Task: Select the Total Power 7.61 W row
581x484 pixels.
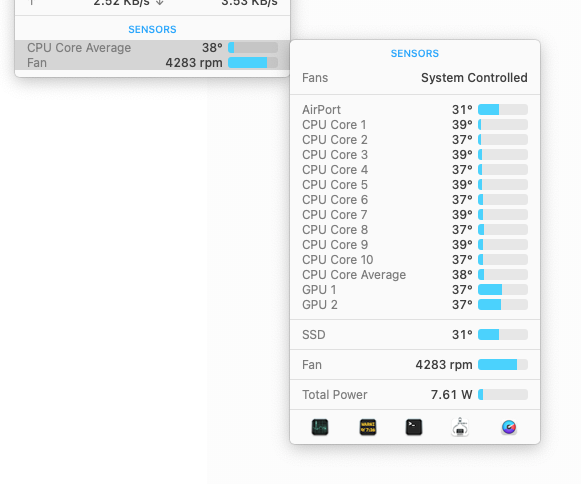Action: (415, 395)
